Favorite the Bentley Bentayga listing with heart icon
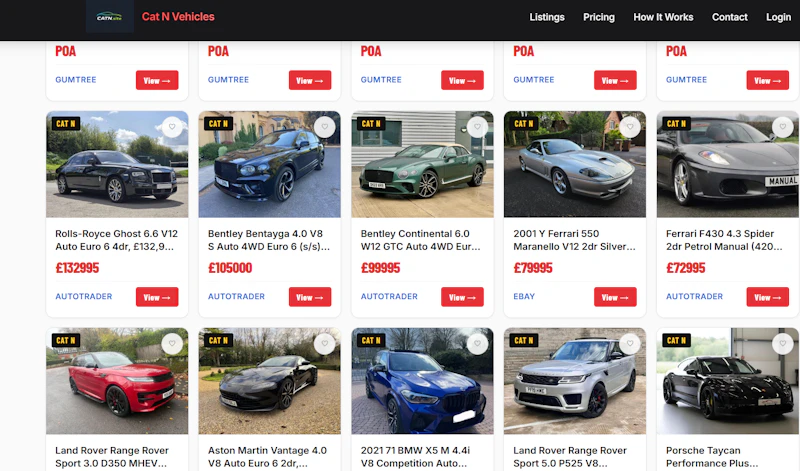Viewport: 800px width, 471px height. click(324, 127)
